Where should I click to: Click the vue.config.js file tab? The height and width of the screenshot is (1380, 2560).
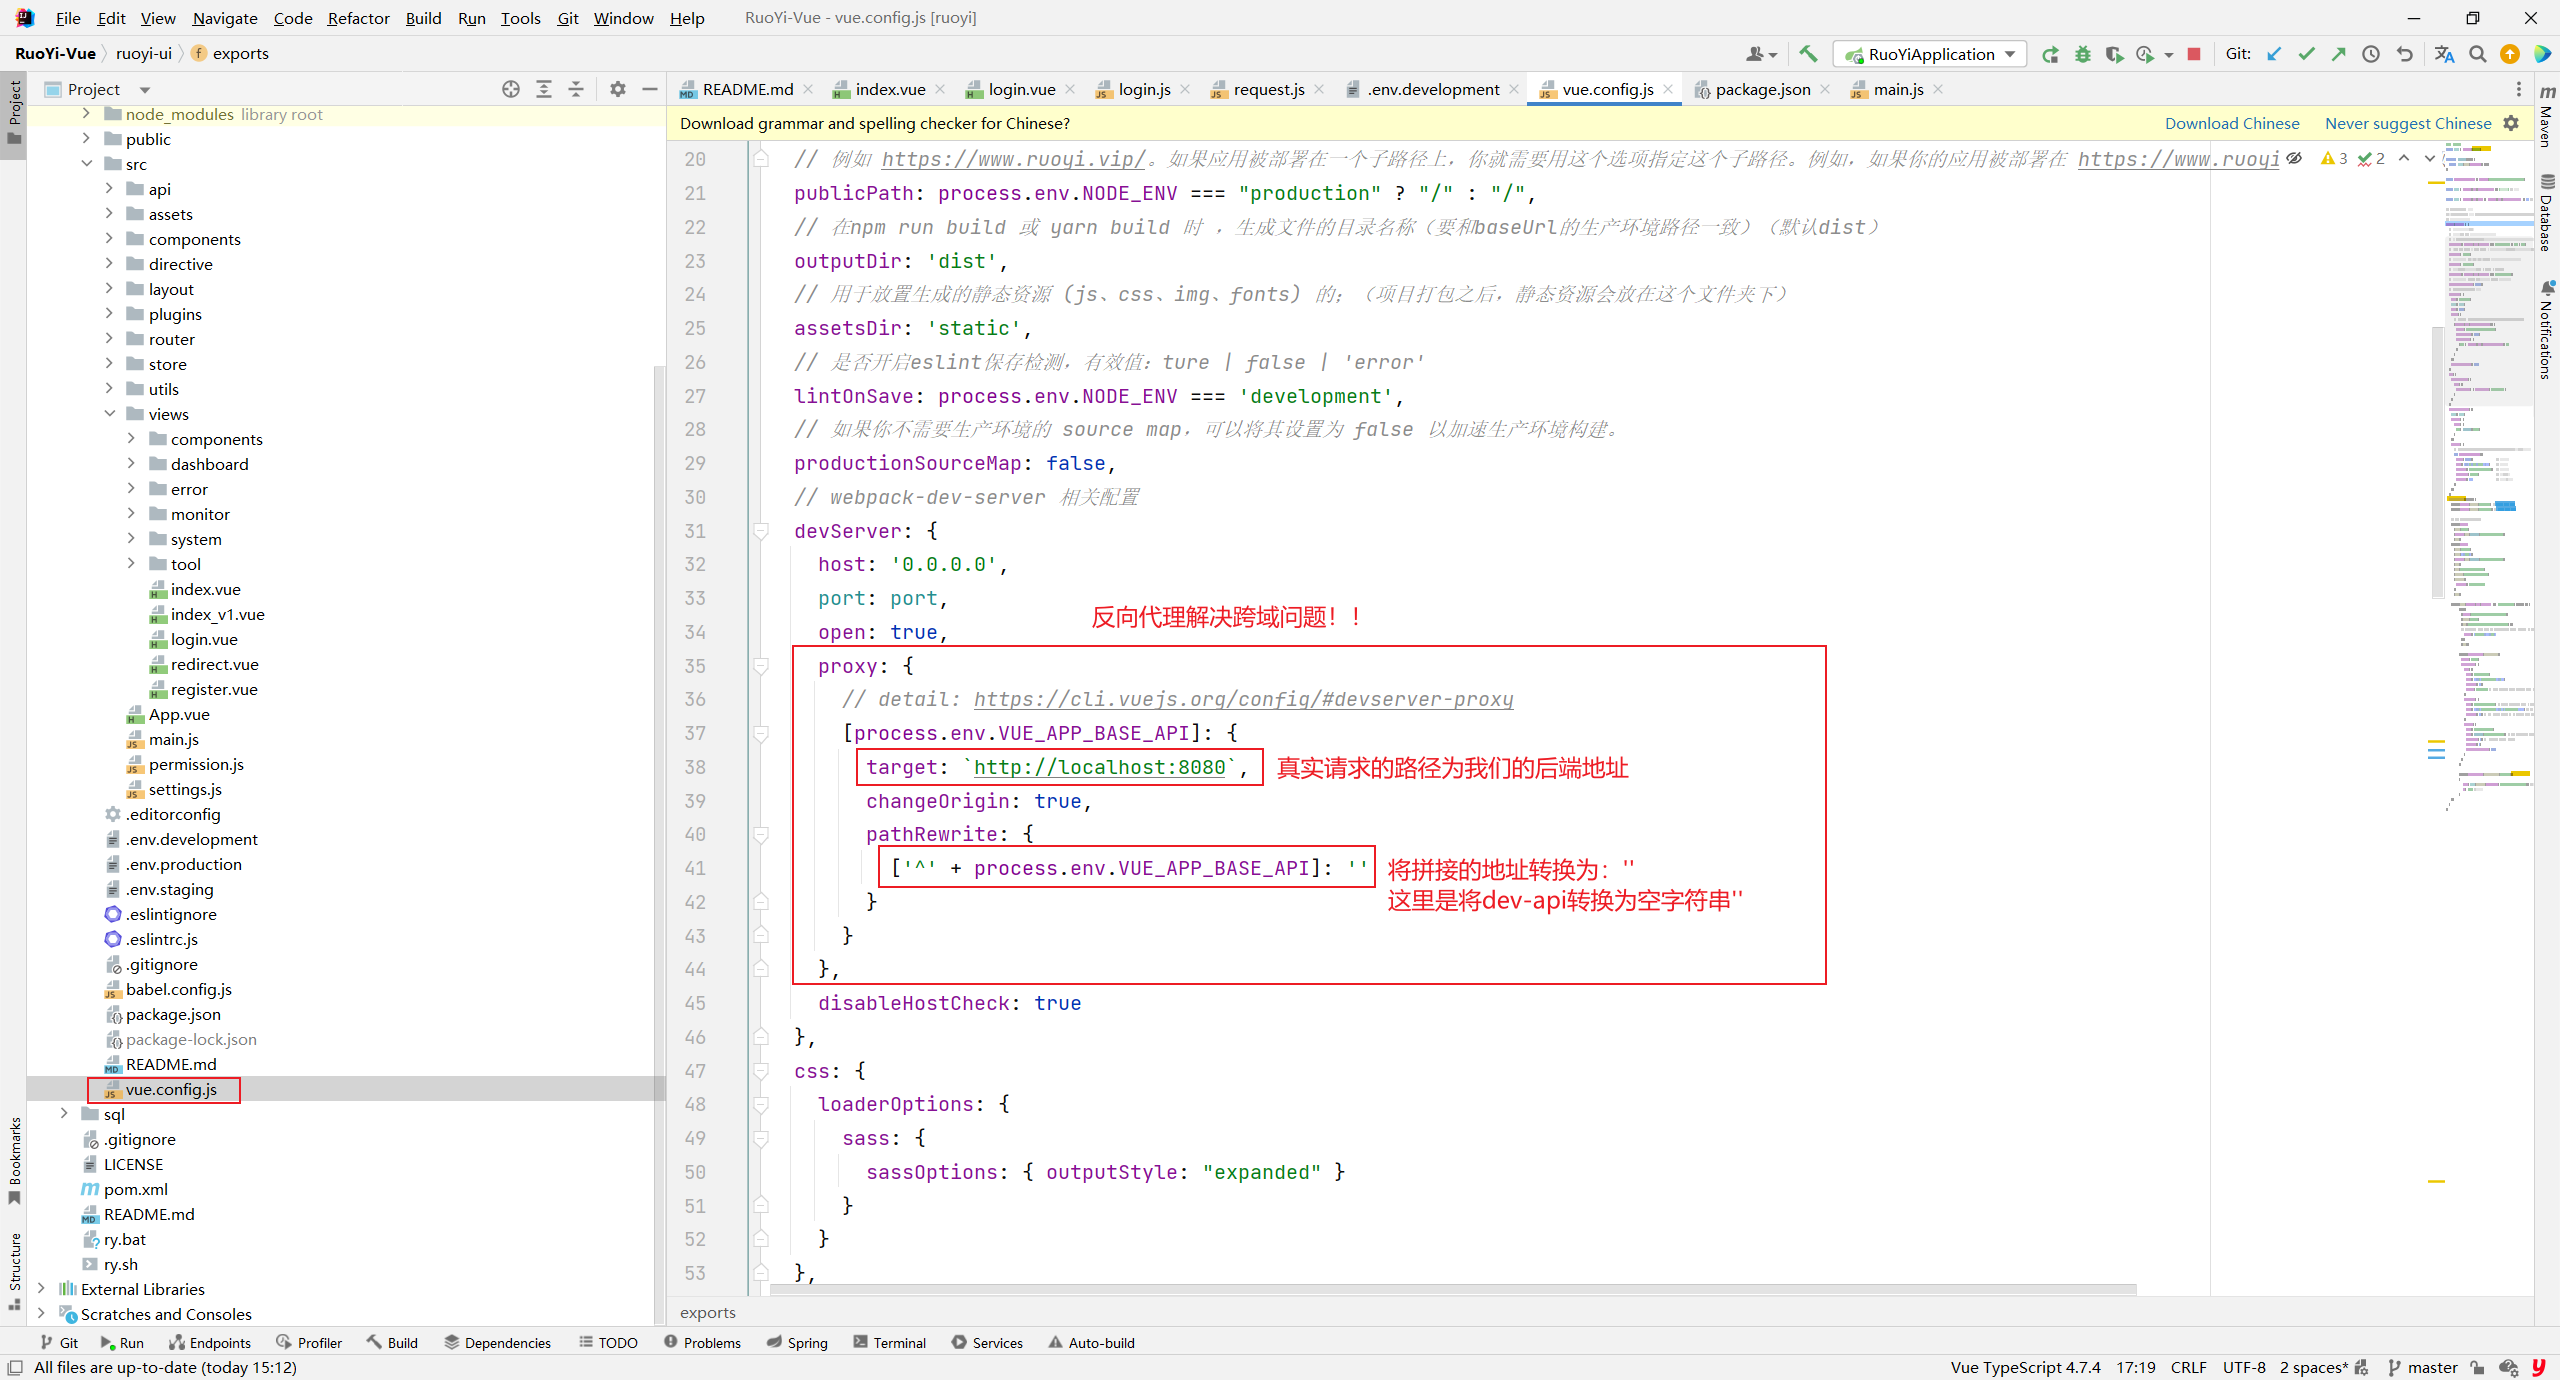[1604, 88]
